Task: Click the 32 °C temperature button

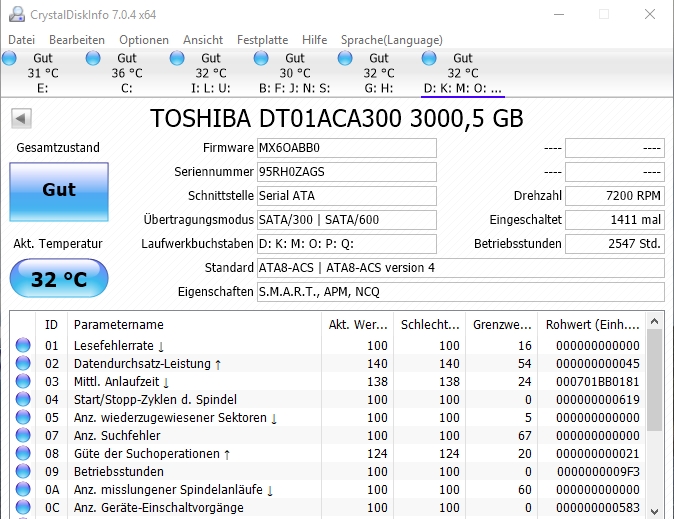Action: click(x=59, y=278)
